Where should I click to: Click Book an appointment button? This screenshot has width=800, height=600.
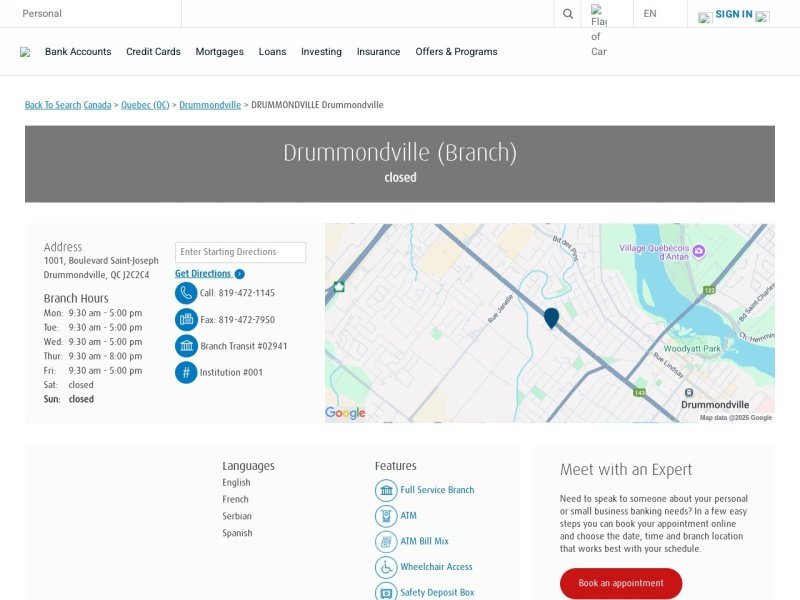pyautogui.click(x=621, y=583)
